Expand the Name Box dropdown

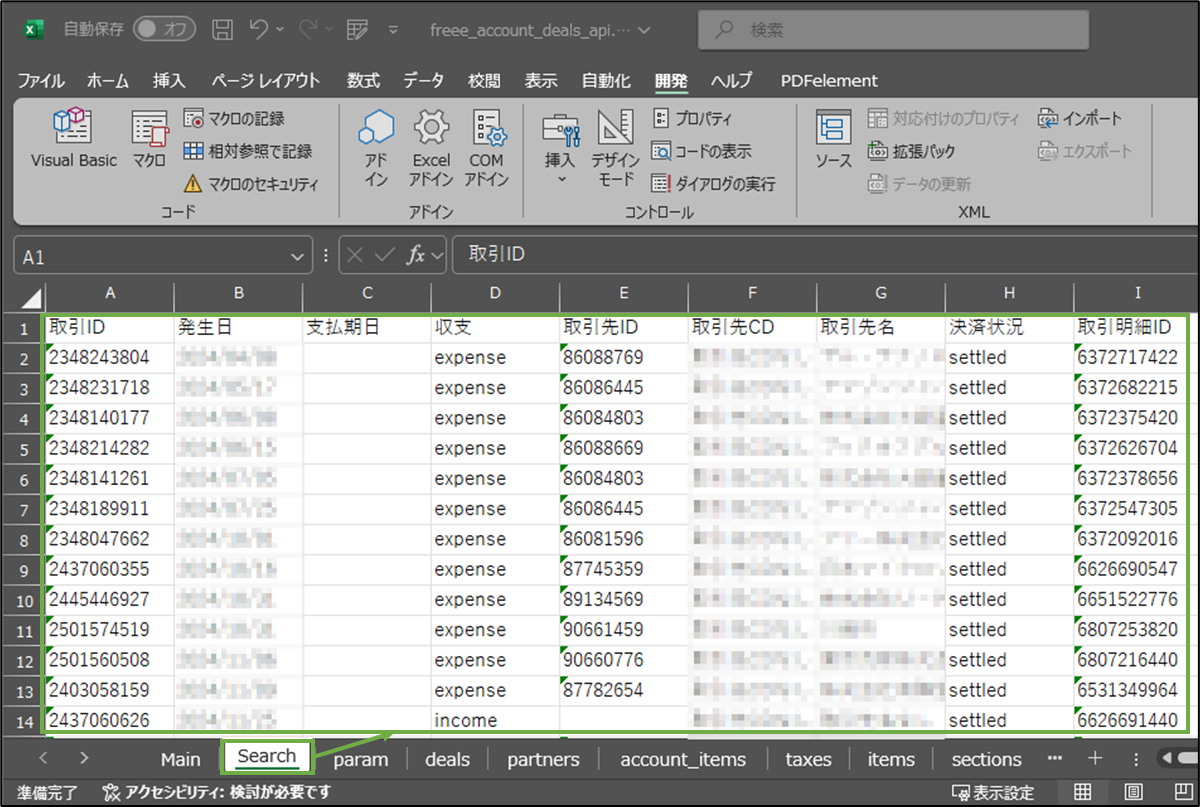pos(297,257)
